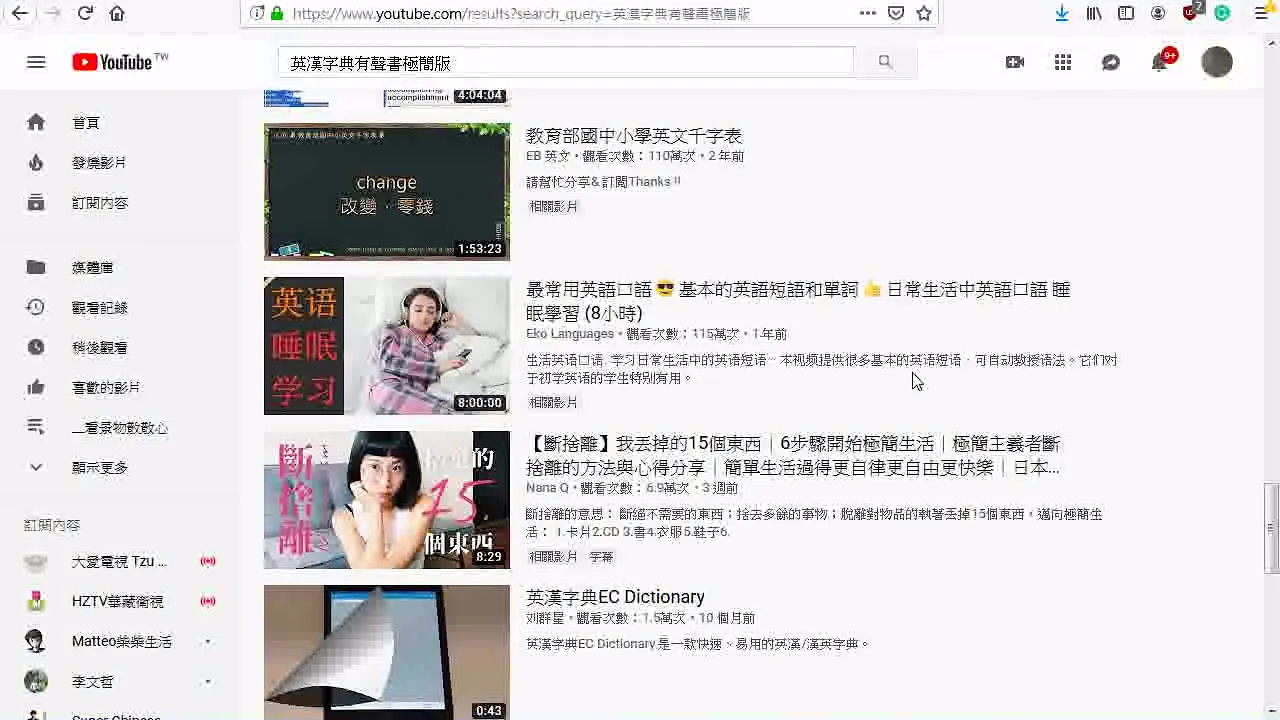Open YouTube apps grid icon

pyautogui.click(x=1063, y=62)
